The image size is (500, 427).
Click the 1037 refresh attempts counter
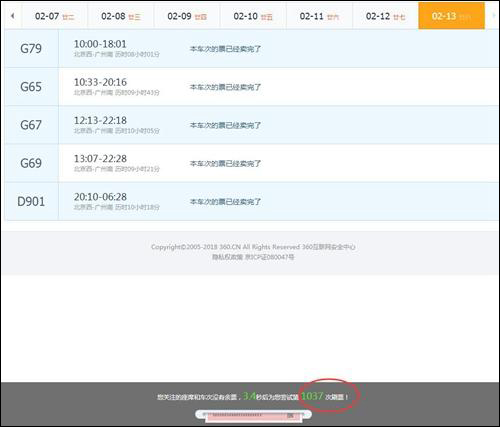click(312, 396)
